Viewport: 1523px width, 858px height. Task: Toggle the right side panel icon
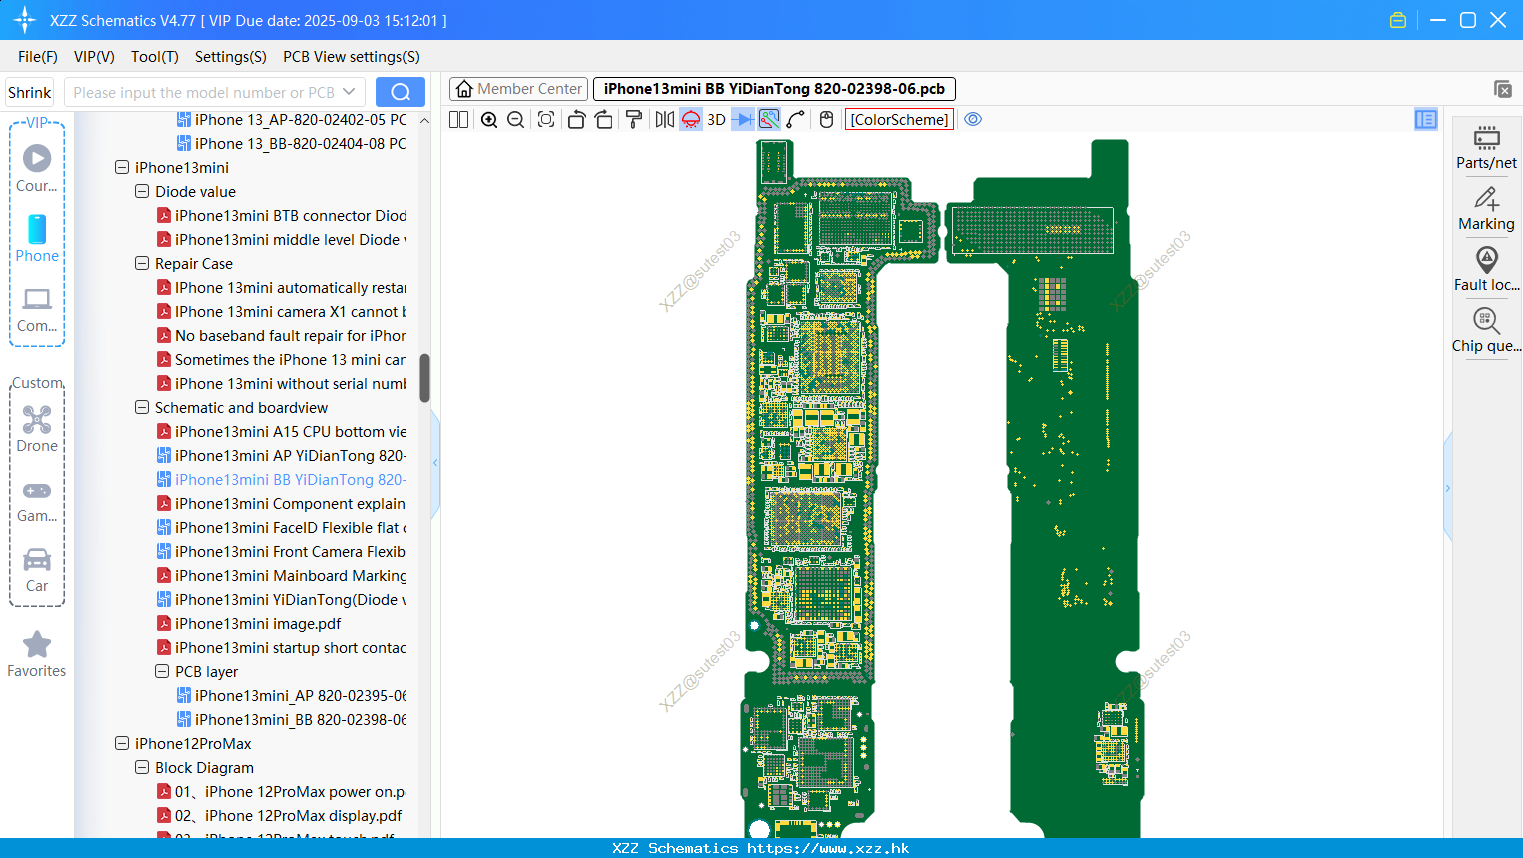pyautogui.click(x=1426, y=119)
